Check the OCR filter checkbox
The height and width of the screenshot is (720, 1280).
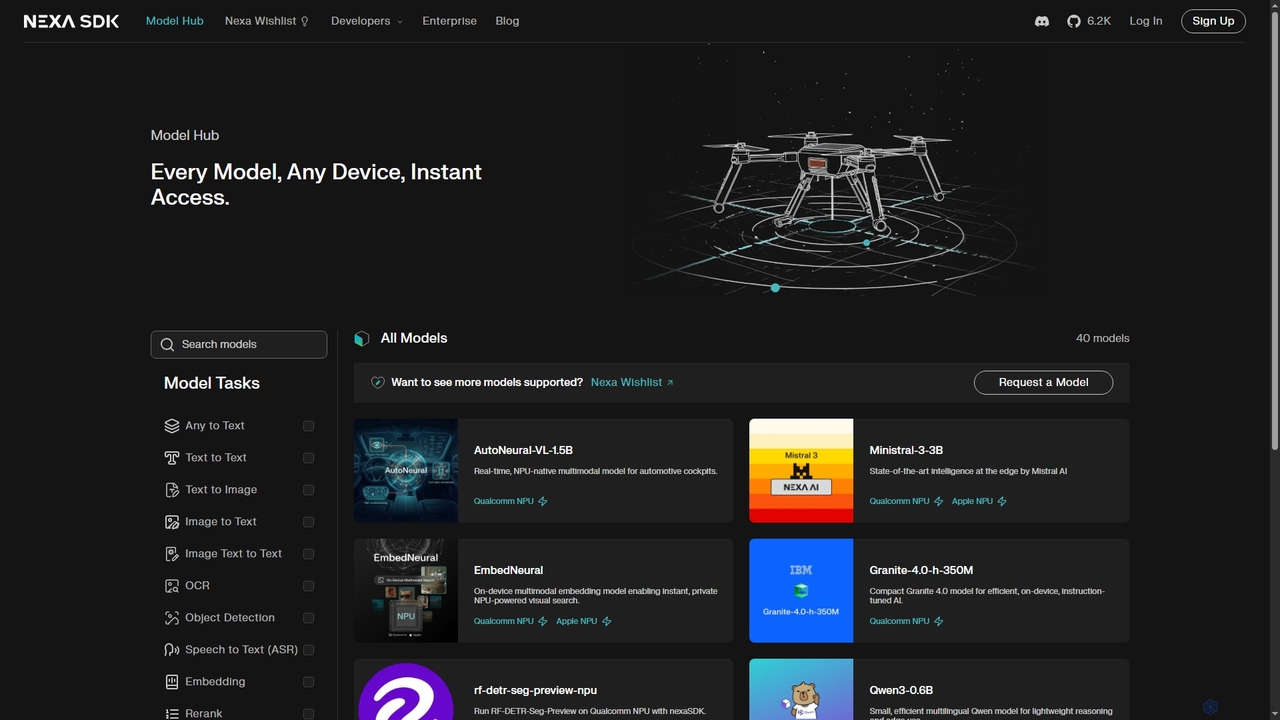pyautogui.click(x=309, y=586)
